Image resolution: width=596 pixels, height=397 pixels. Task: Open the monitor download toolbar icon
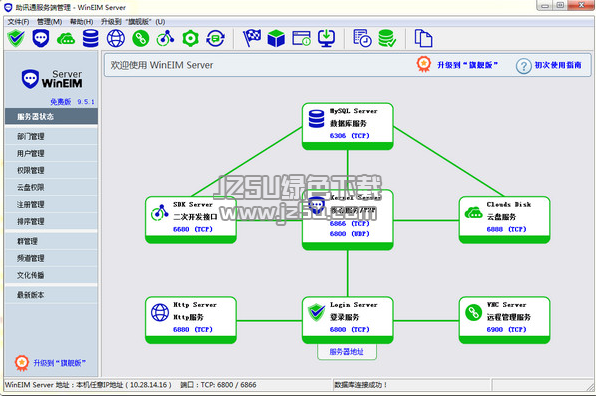pos(327,38)
